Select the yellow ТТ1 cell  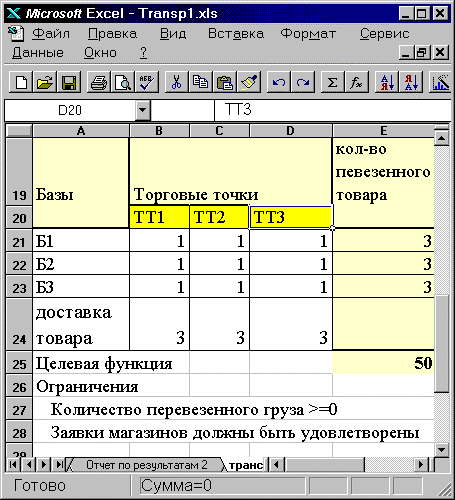click(x=159, y=217)
